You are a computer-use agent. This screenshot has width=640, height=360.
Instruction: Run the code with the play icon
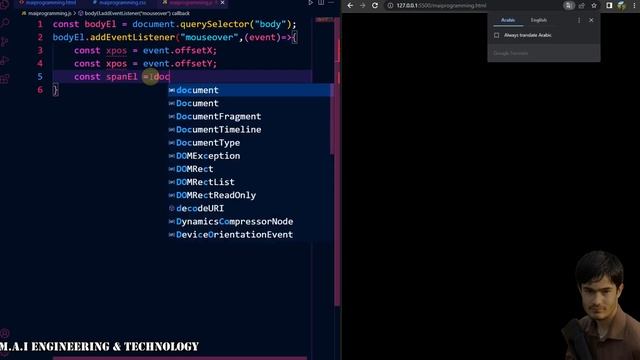[310, 3]
